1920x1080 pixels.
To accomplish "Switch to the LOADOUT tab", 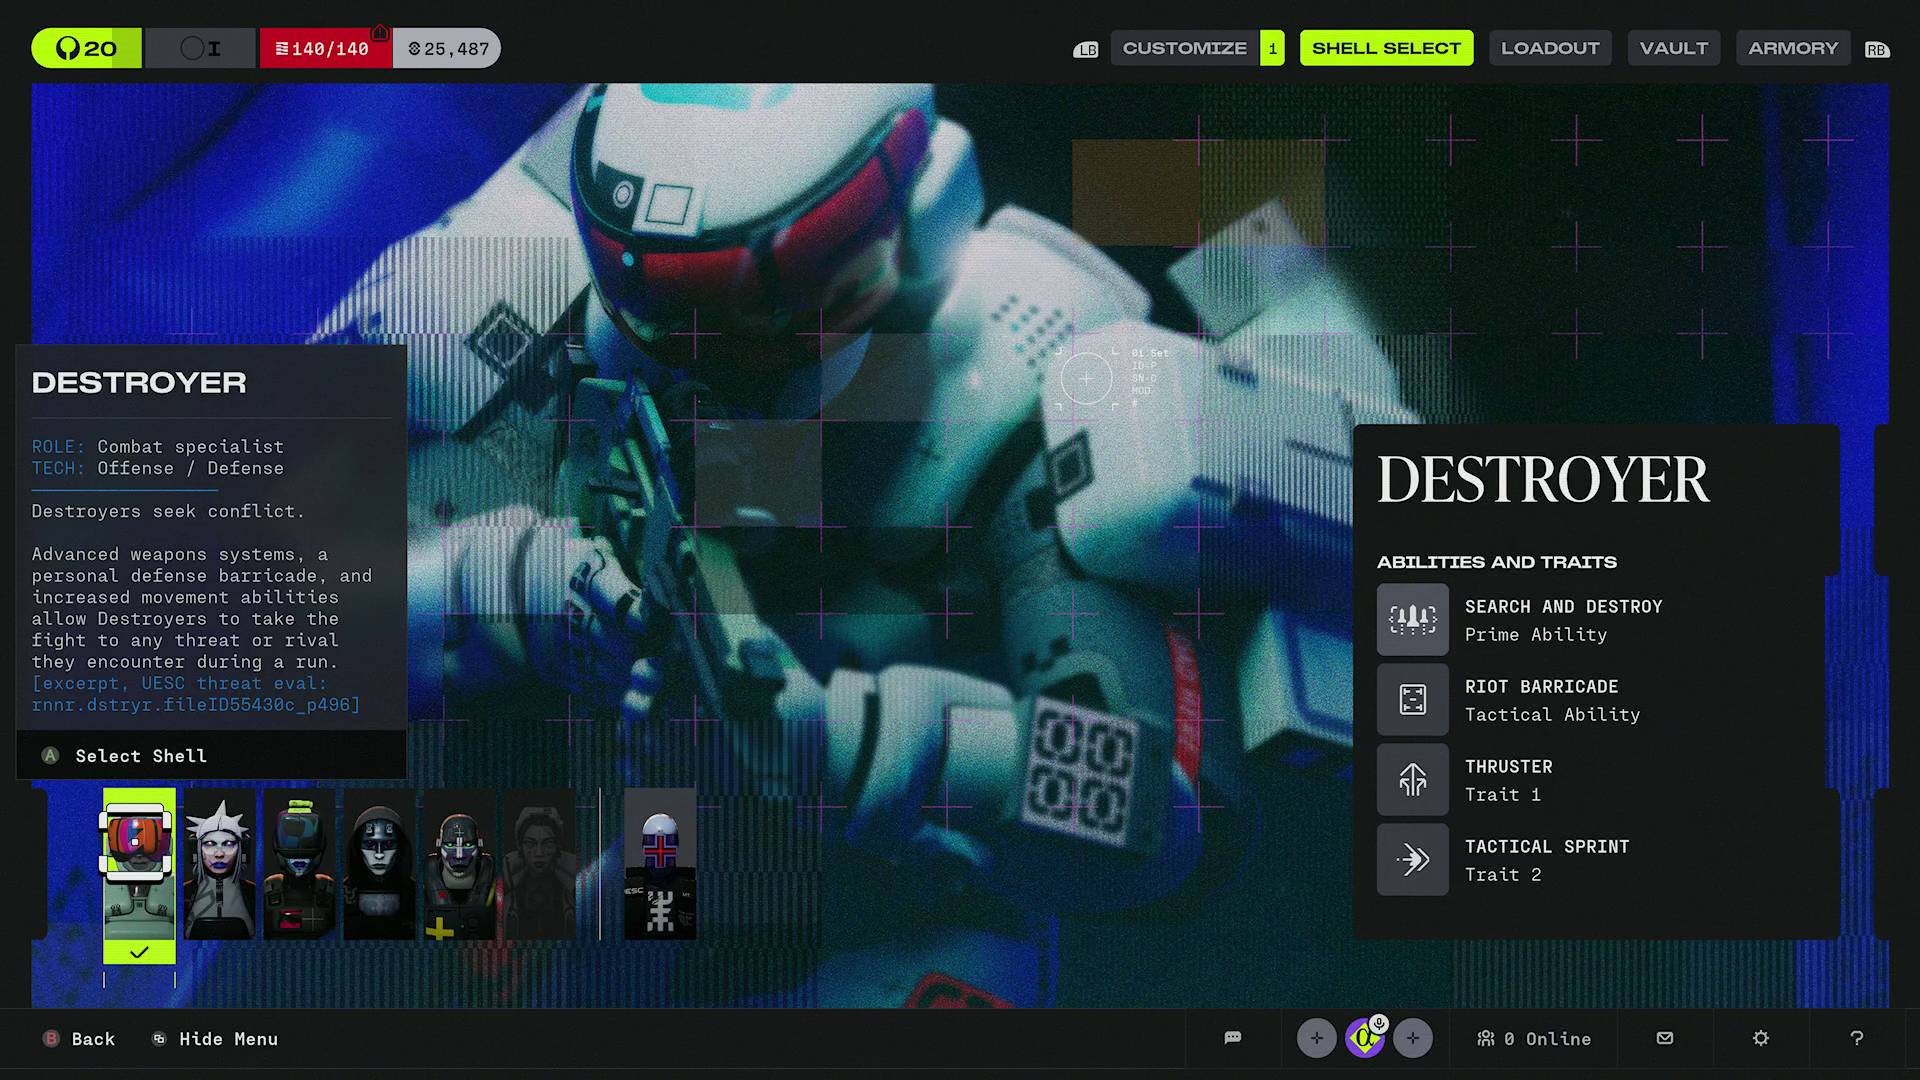I will pos(1550,47).
